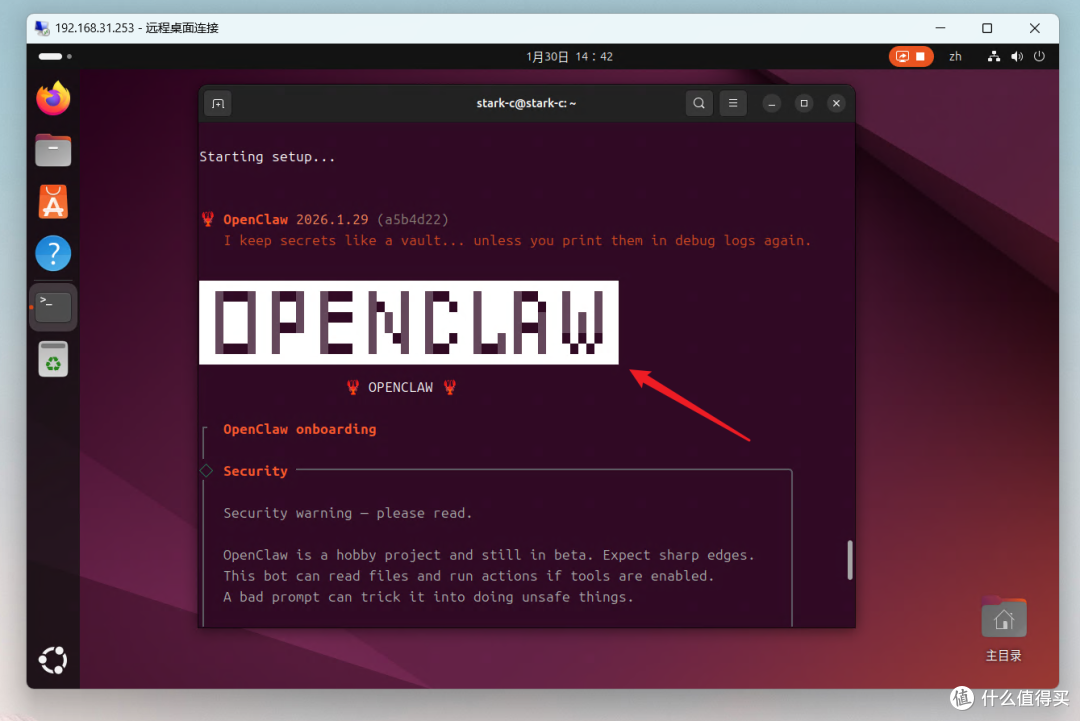Open the Help icon in dock

[x=53, y=253]
